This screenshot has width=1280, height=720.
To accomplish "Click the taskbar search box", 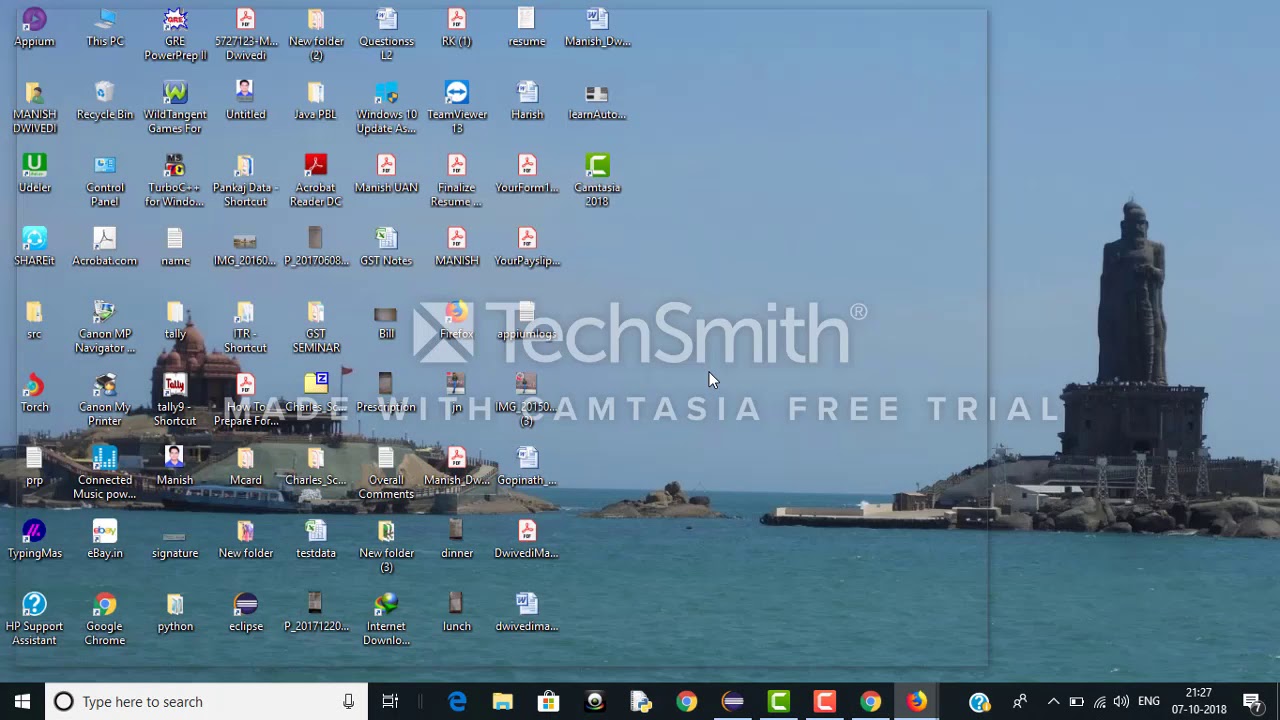I will (206, 702).
